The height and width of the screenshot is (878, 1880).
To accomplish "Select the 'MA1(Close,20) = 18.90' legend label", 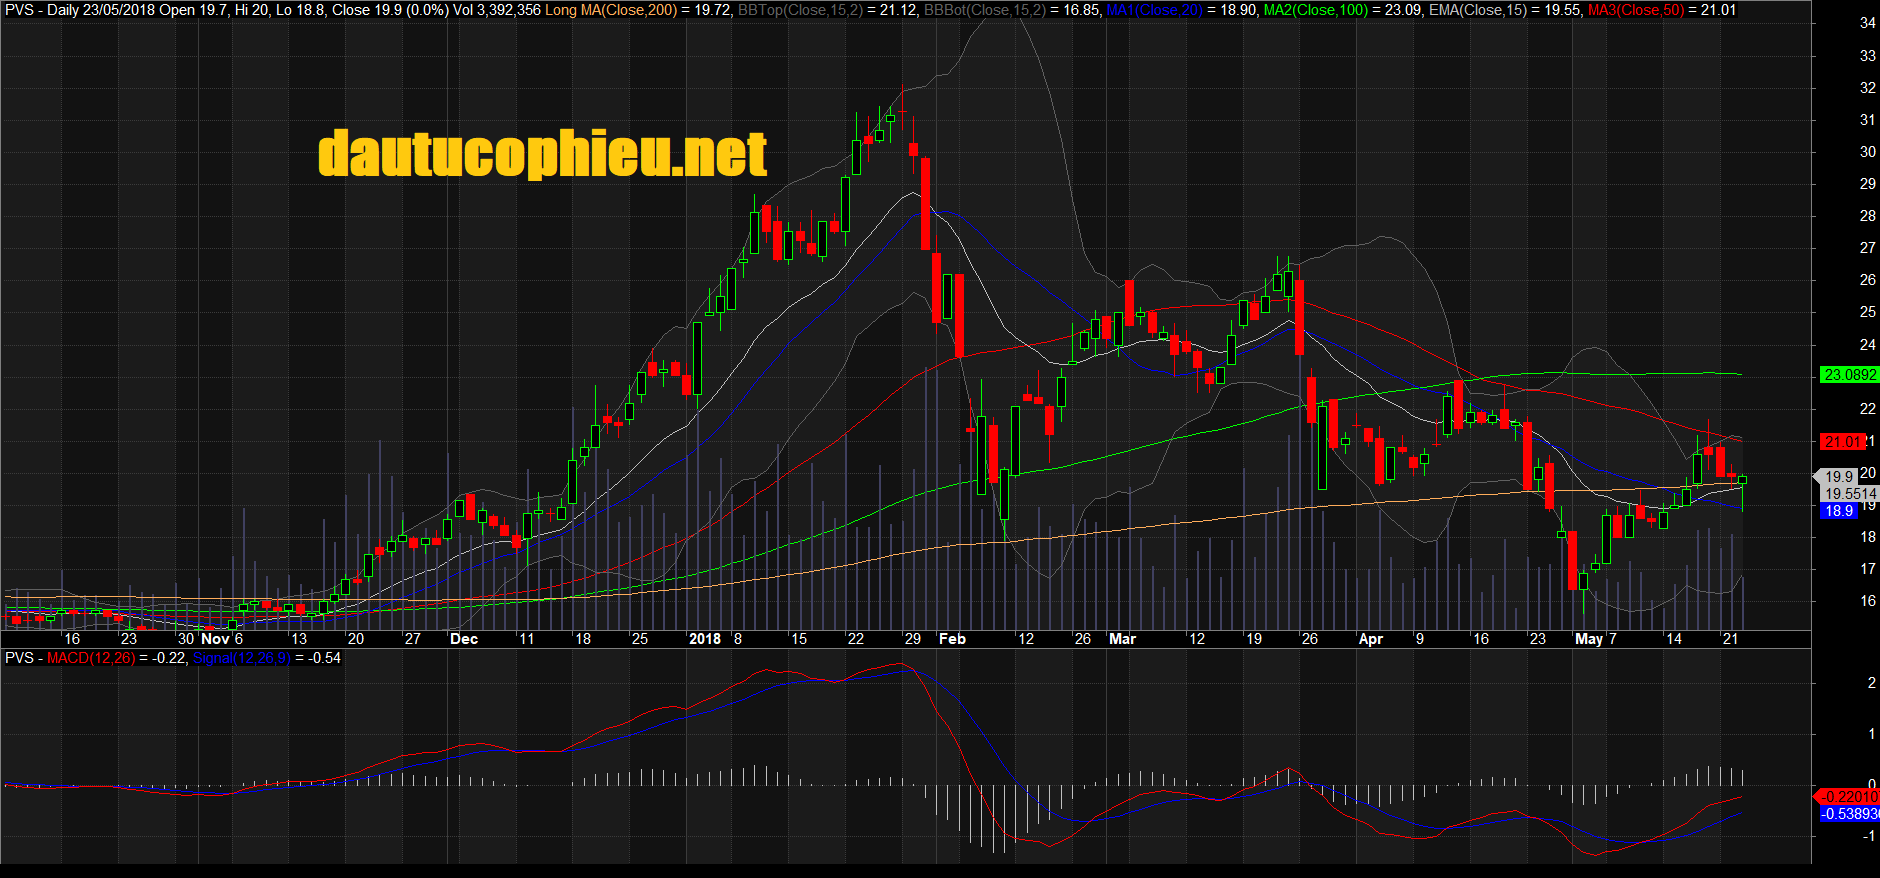I will (1182, 10).
